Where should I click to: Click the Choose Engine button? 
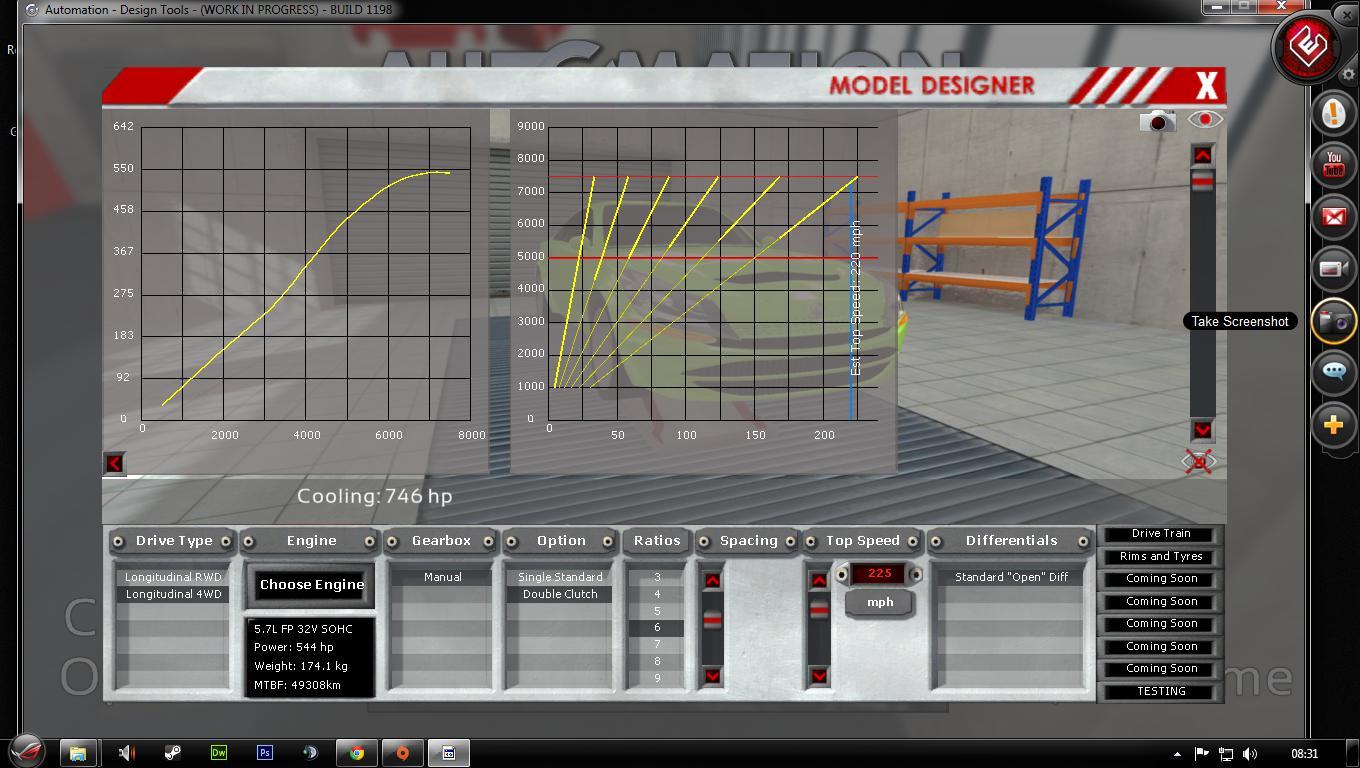pyautogui.click(x=312, y=585)
